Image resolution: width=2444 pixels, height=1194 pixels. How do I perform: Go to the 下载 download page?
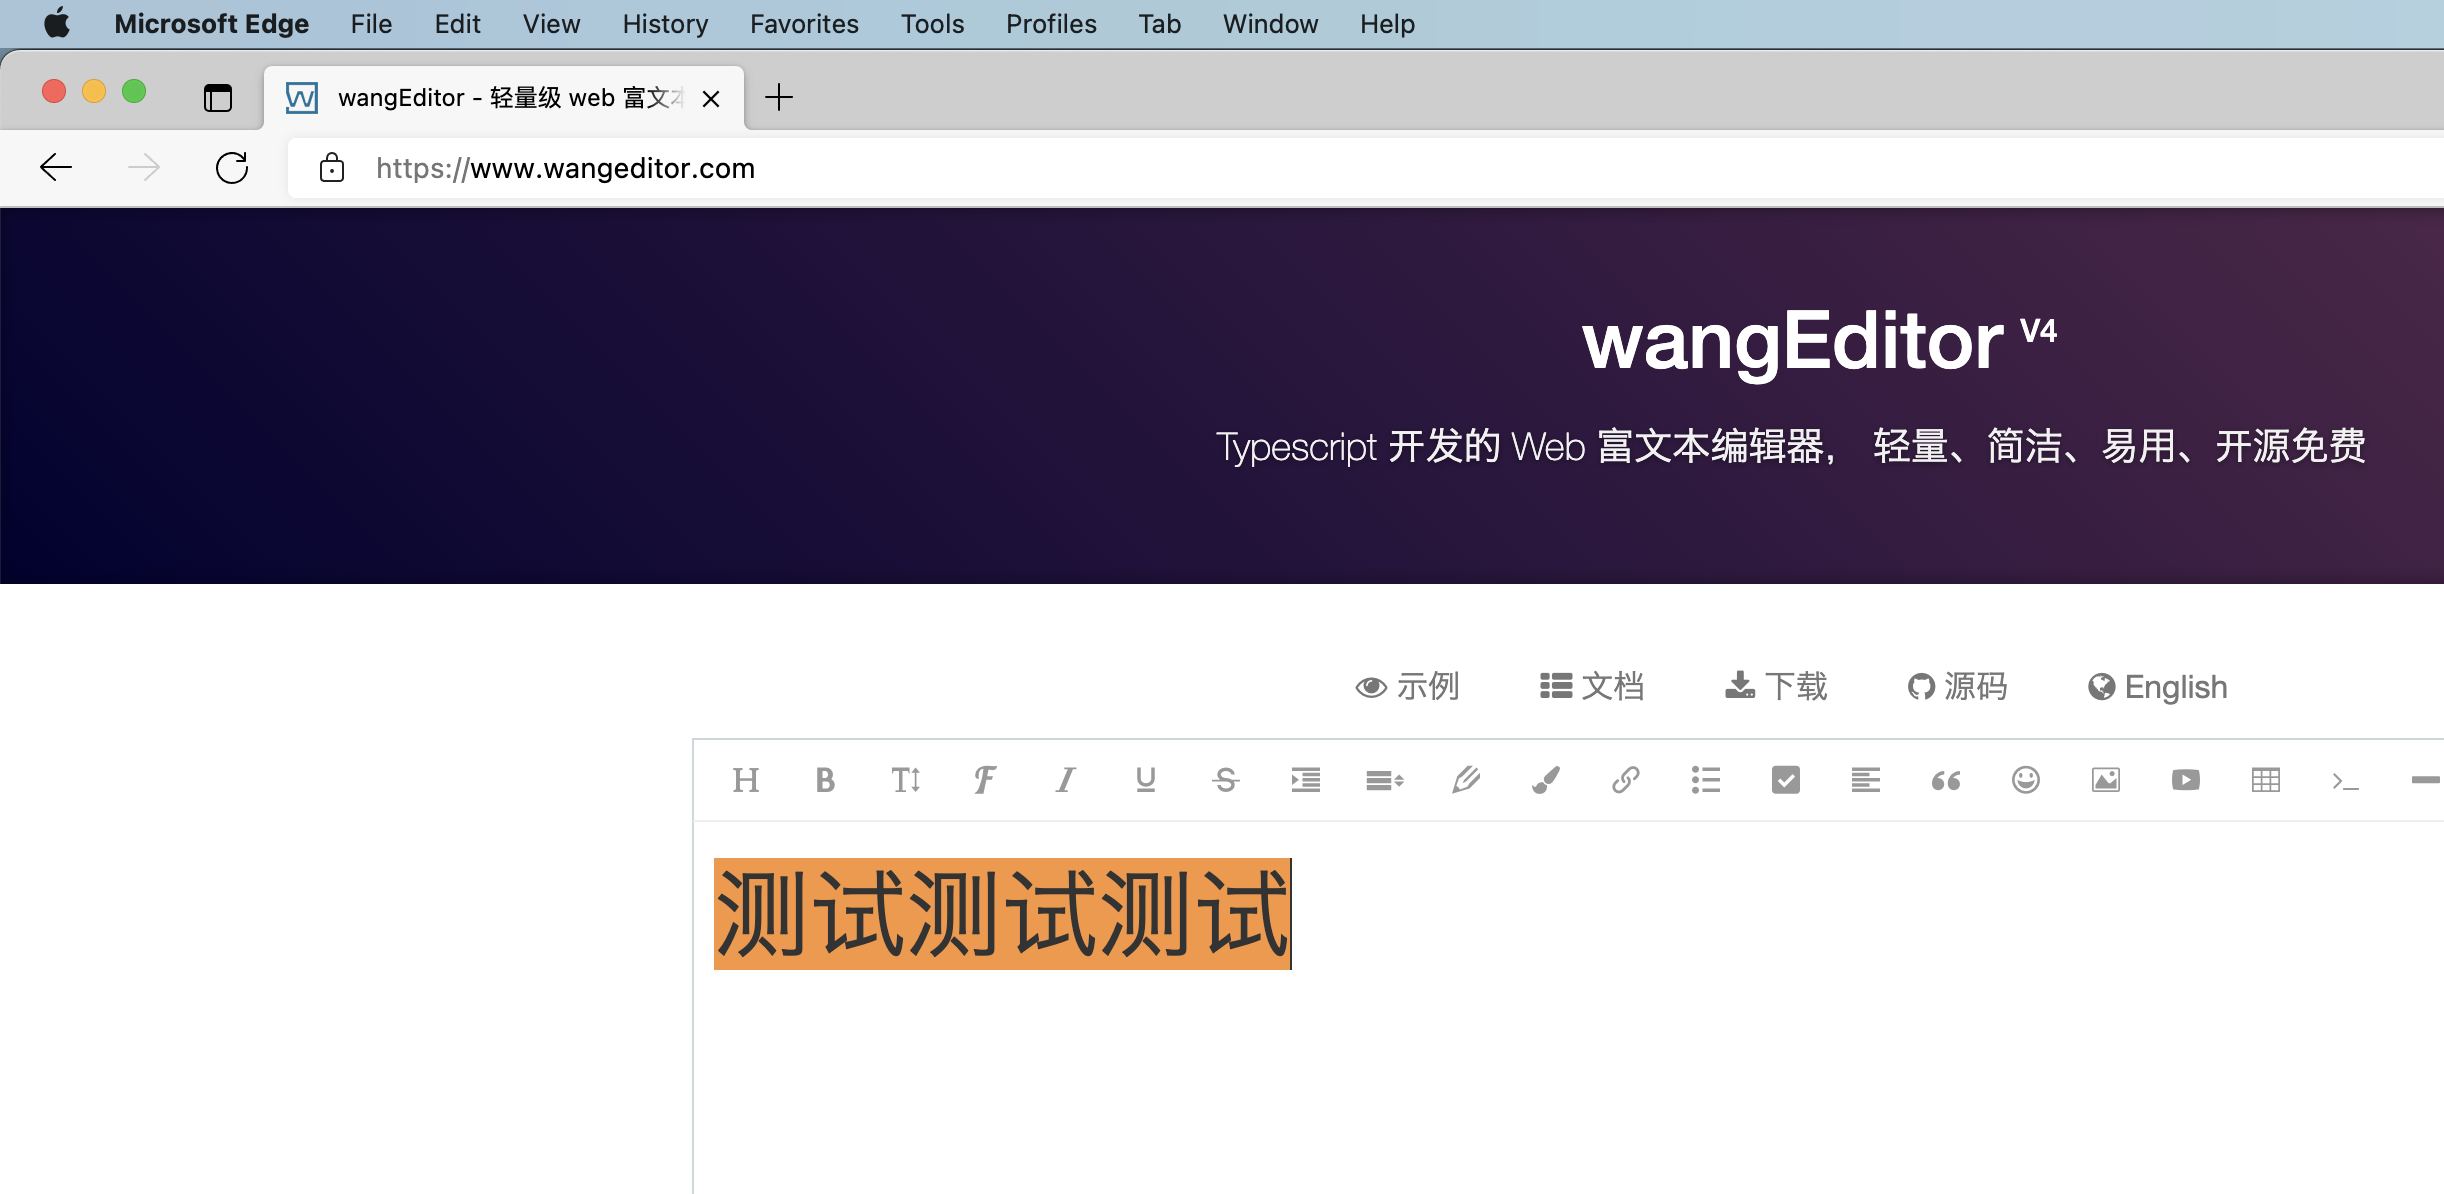(x=1776, y=686)
